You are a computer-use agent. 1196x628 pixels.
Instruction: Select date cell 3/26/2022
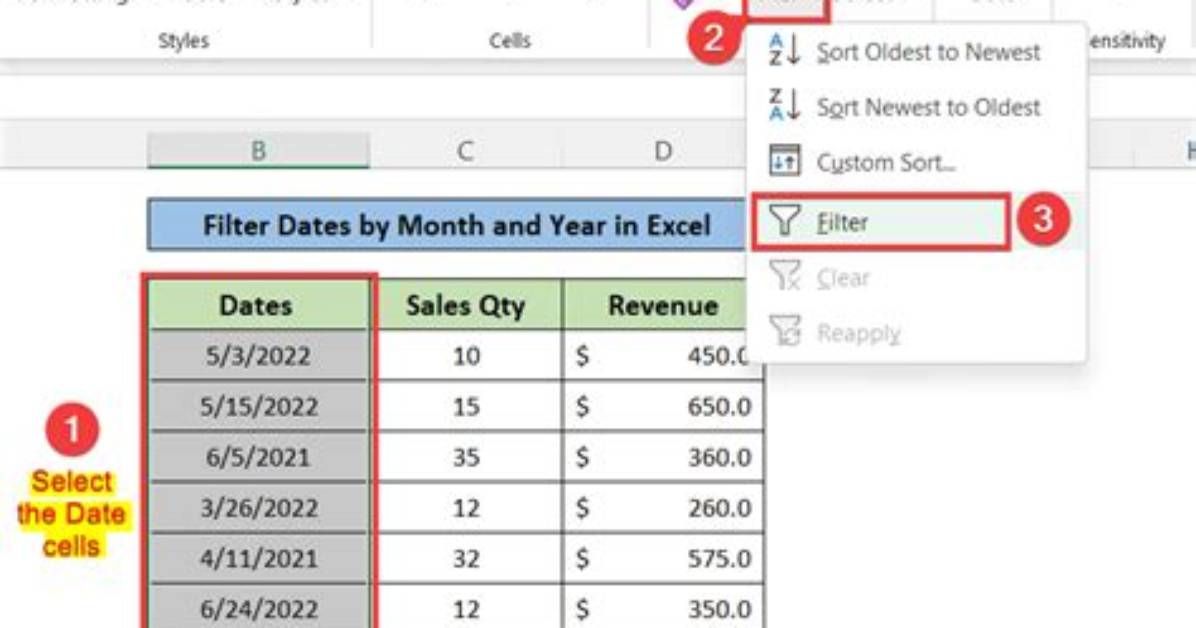pyautogui.click(x=258, y=507)
